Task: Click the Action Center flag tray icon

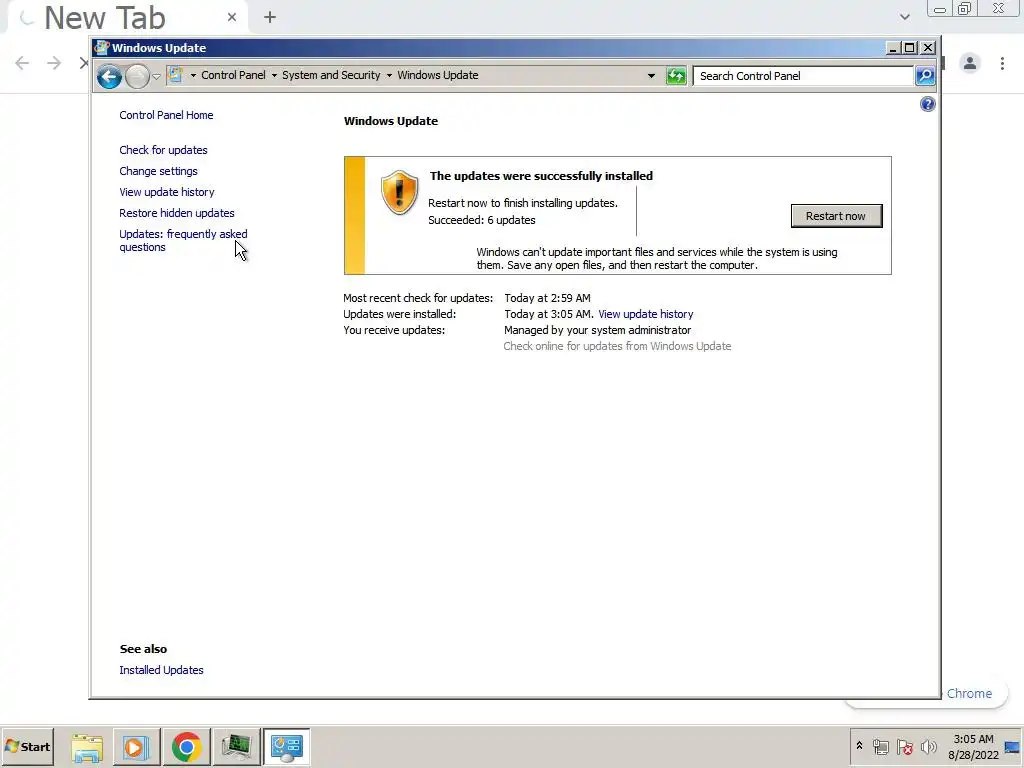Action: pyautogui.click(x=904, y=747)
